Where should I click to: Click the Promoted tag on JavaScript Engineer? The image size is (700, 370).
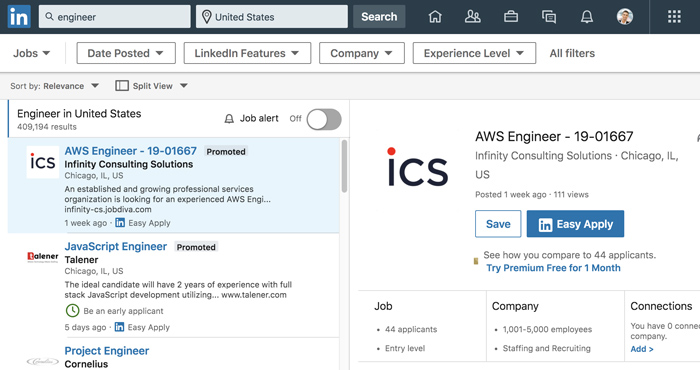click(x=196, y=247)
